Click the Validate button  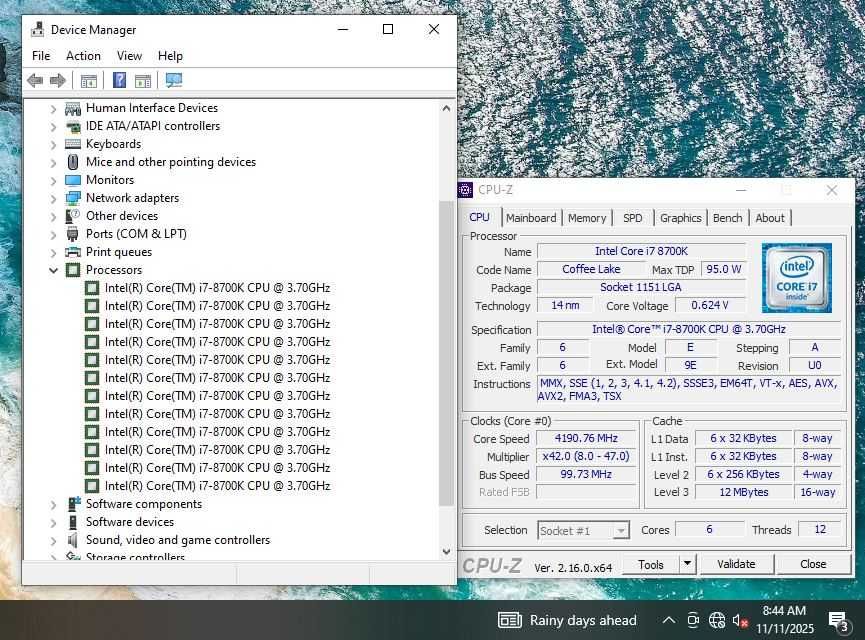pyautogui.click(x=736, y=564)
